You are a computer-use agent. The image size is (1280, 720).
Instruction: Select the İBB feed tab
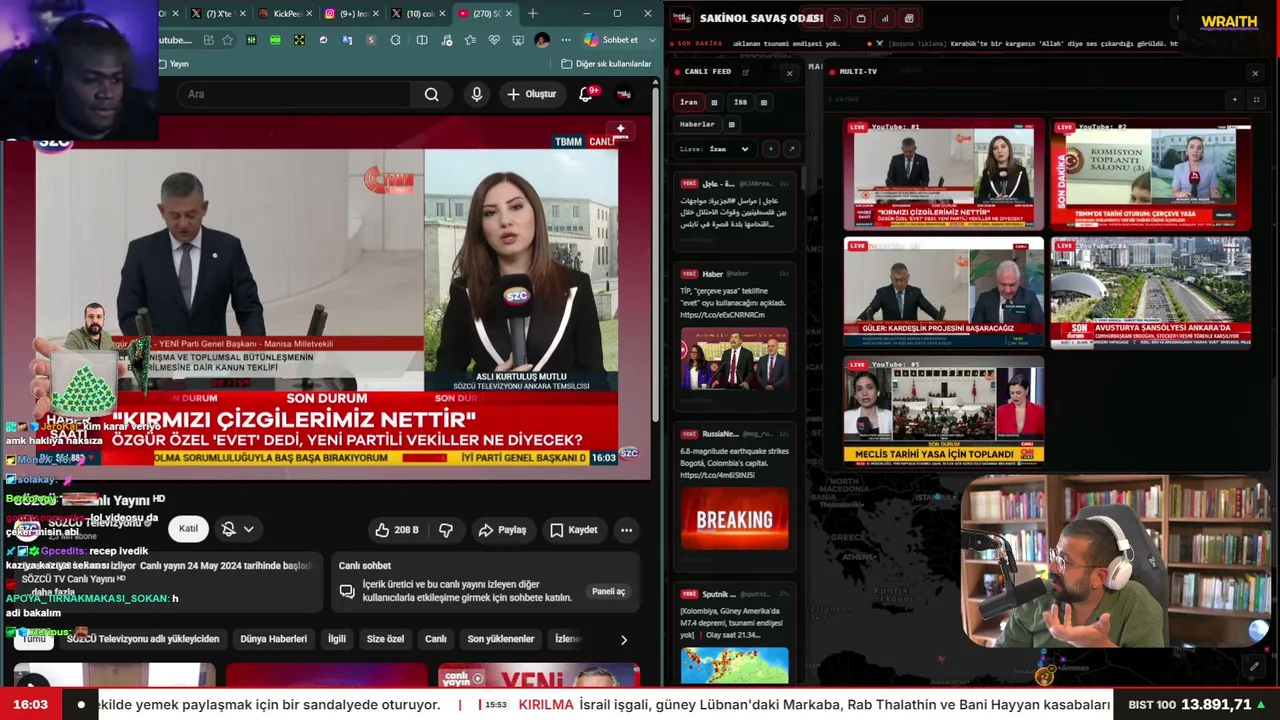click(x=740, y=102)
